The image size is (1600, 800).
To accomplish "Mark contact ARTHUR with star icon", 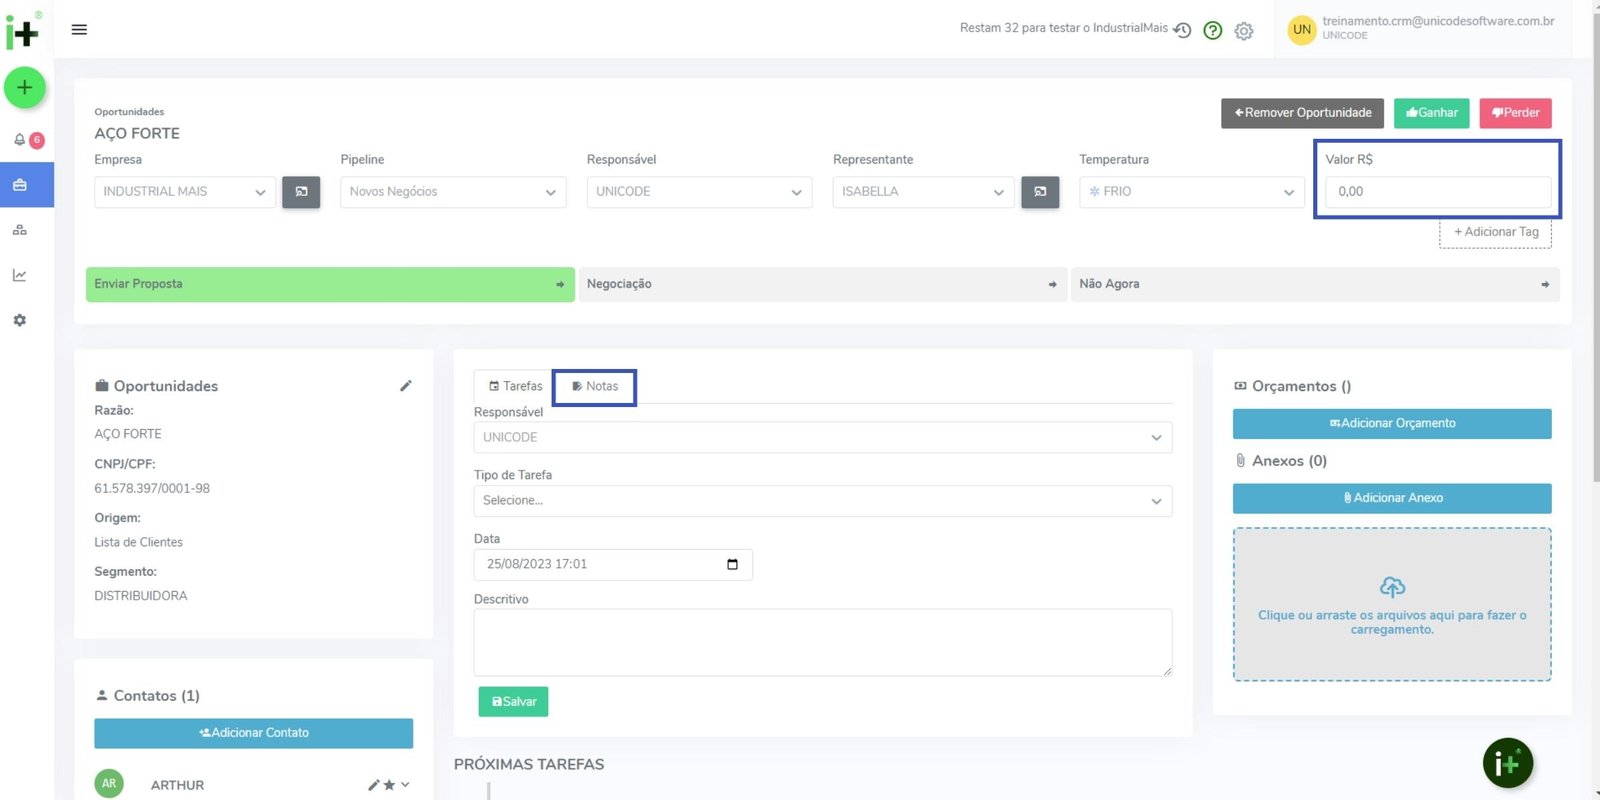I will [389, 785].
